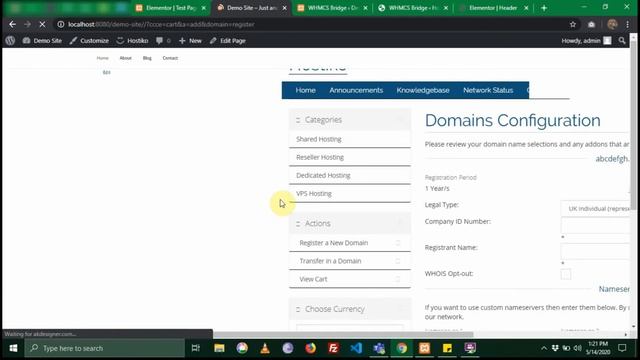Open Hostiko in the admin bar

[133, 40]
